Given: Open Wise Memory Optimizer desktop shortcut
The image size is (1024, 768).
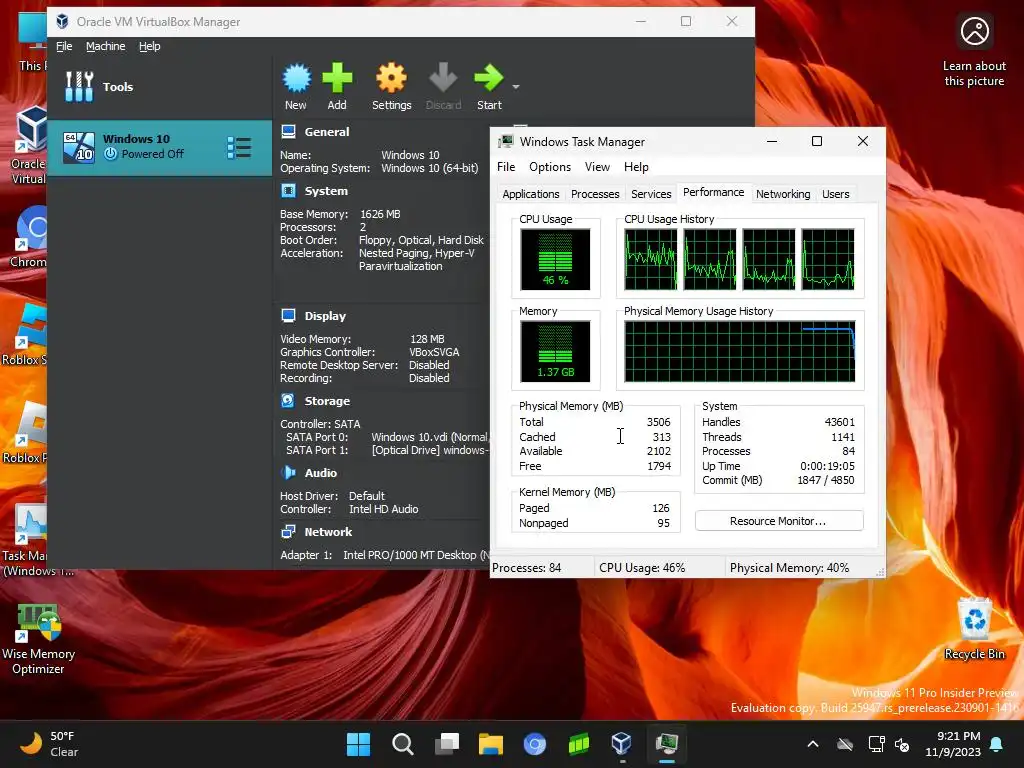Looking at the screenshot, I should point(38,639).
